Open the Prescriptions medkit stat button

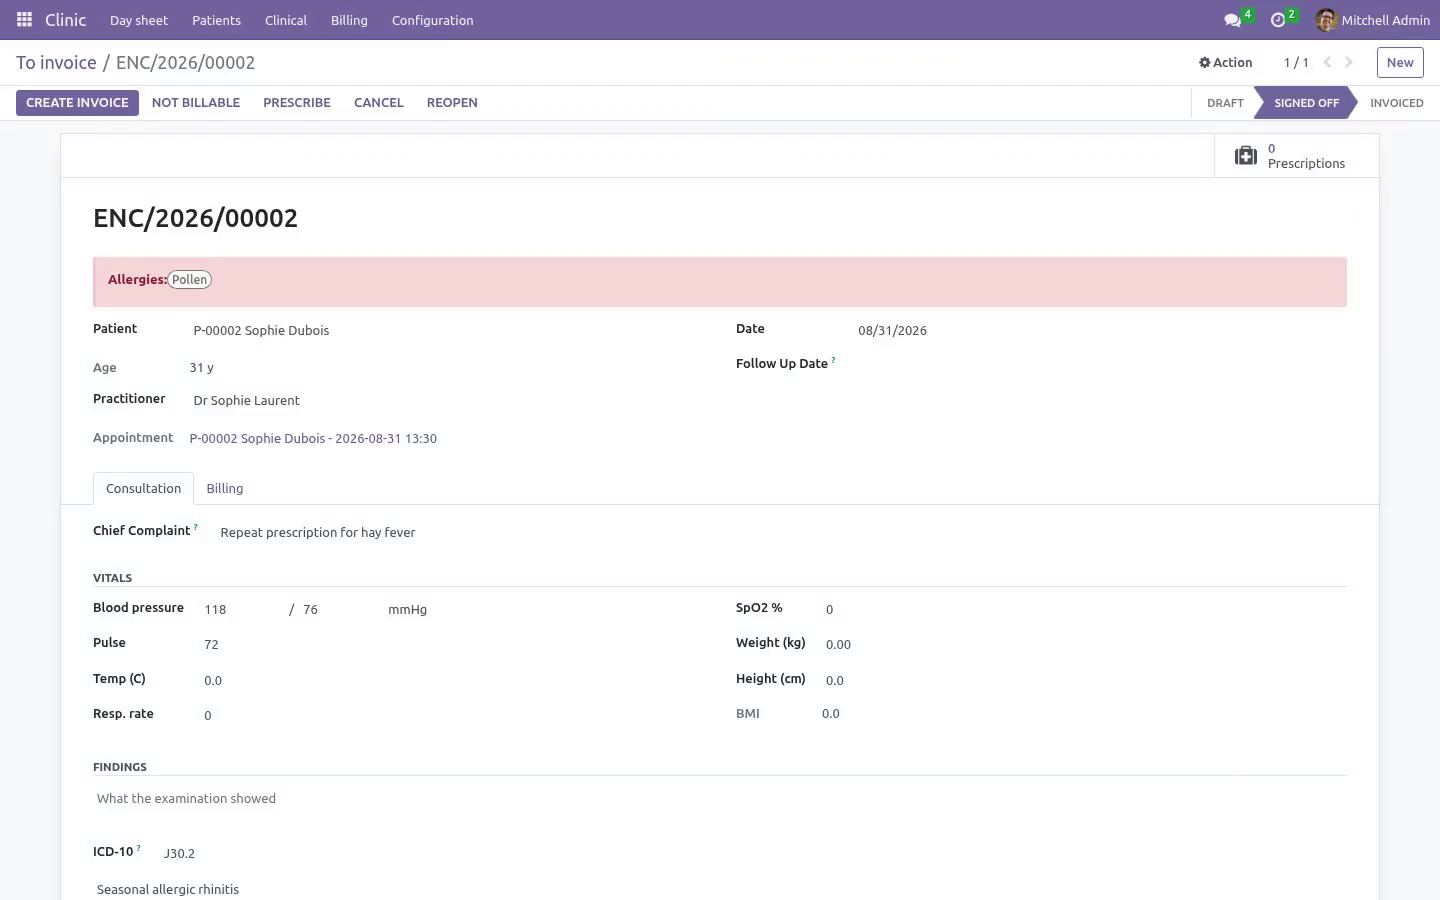(x=1296, y=156)
